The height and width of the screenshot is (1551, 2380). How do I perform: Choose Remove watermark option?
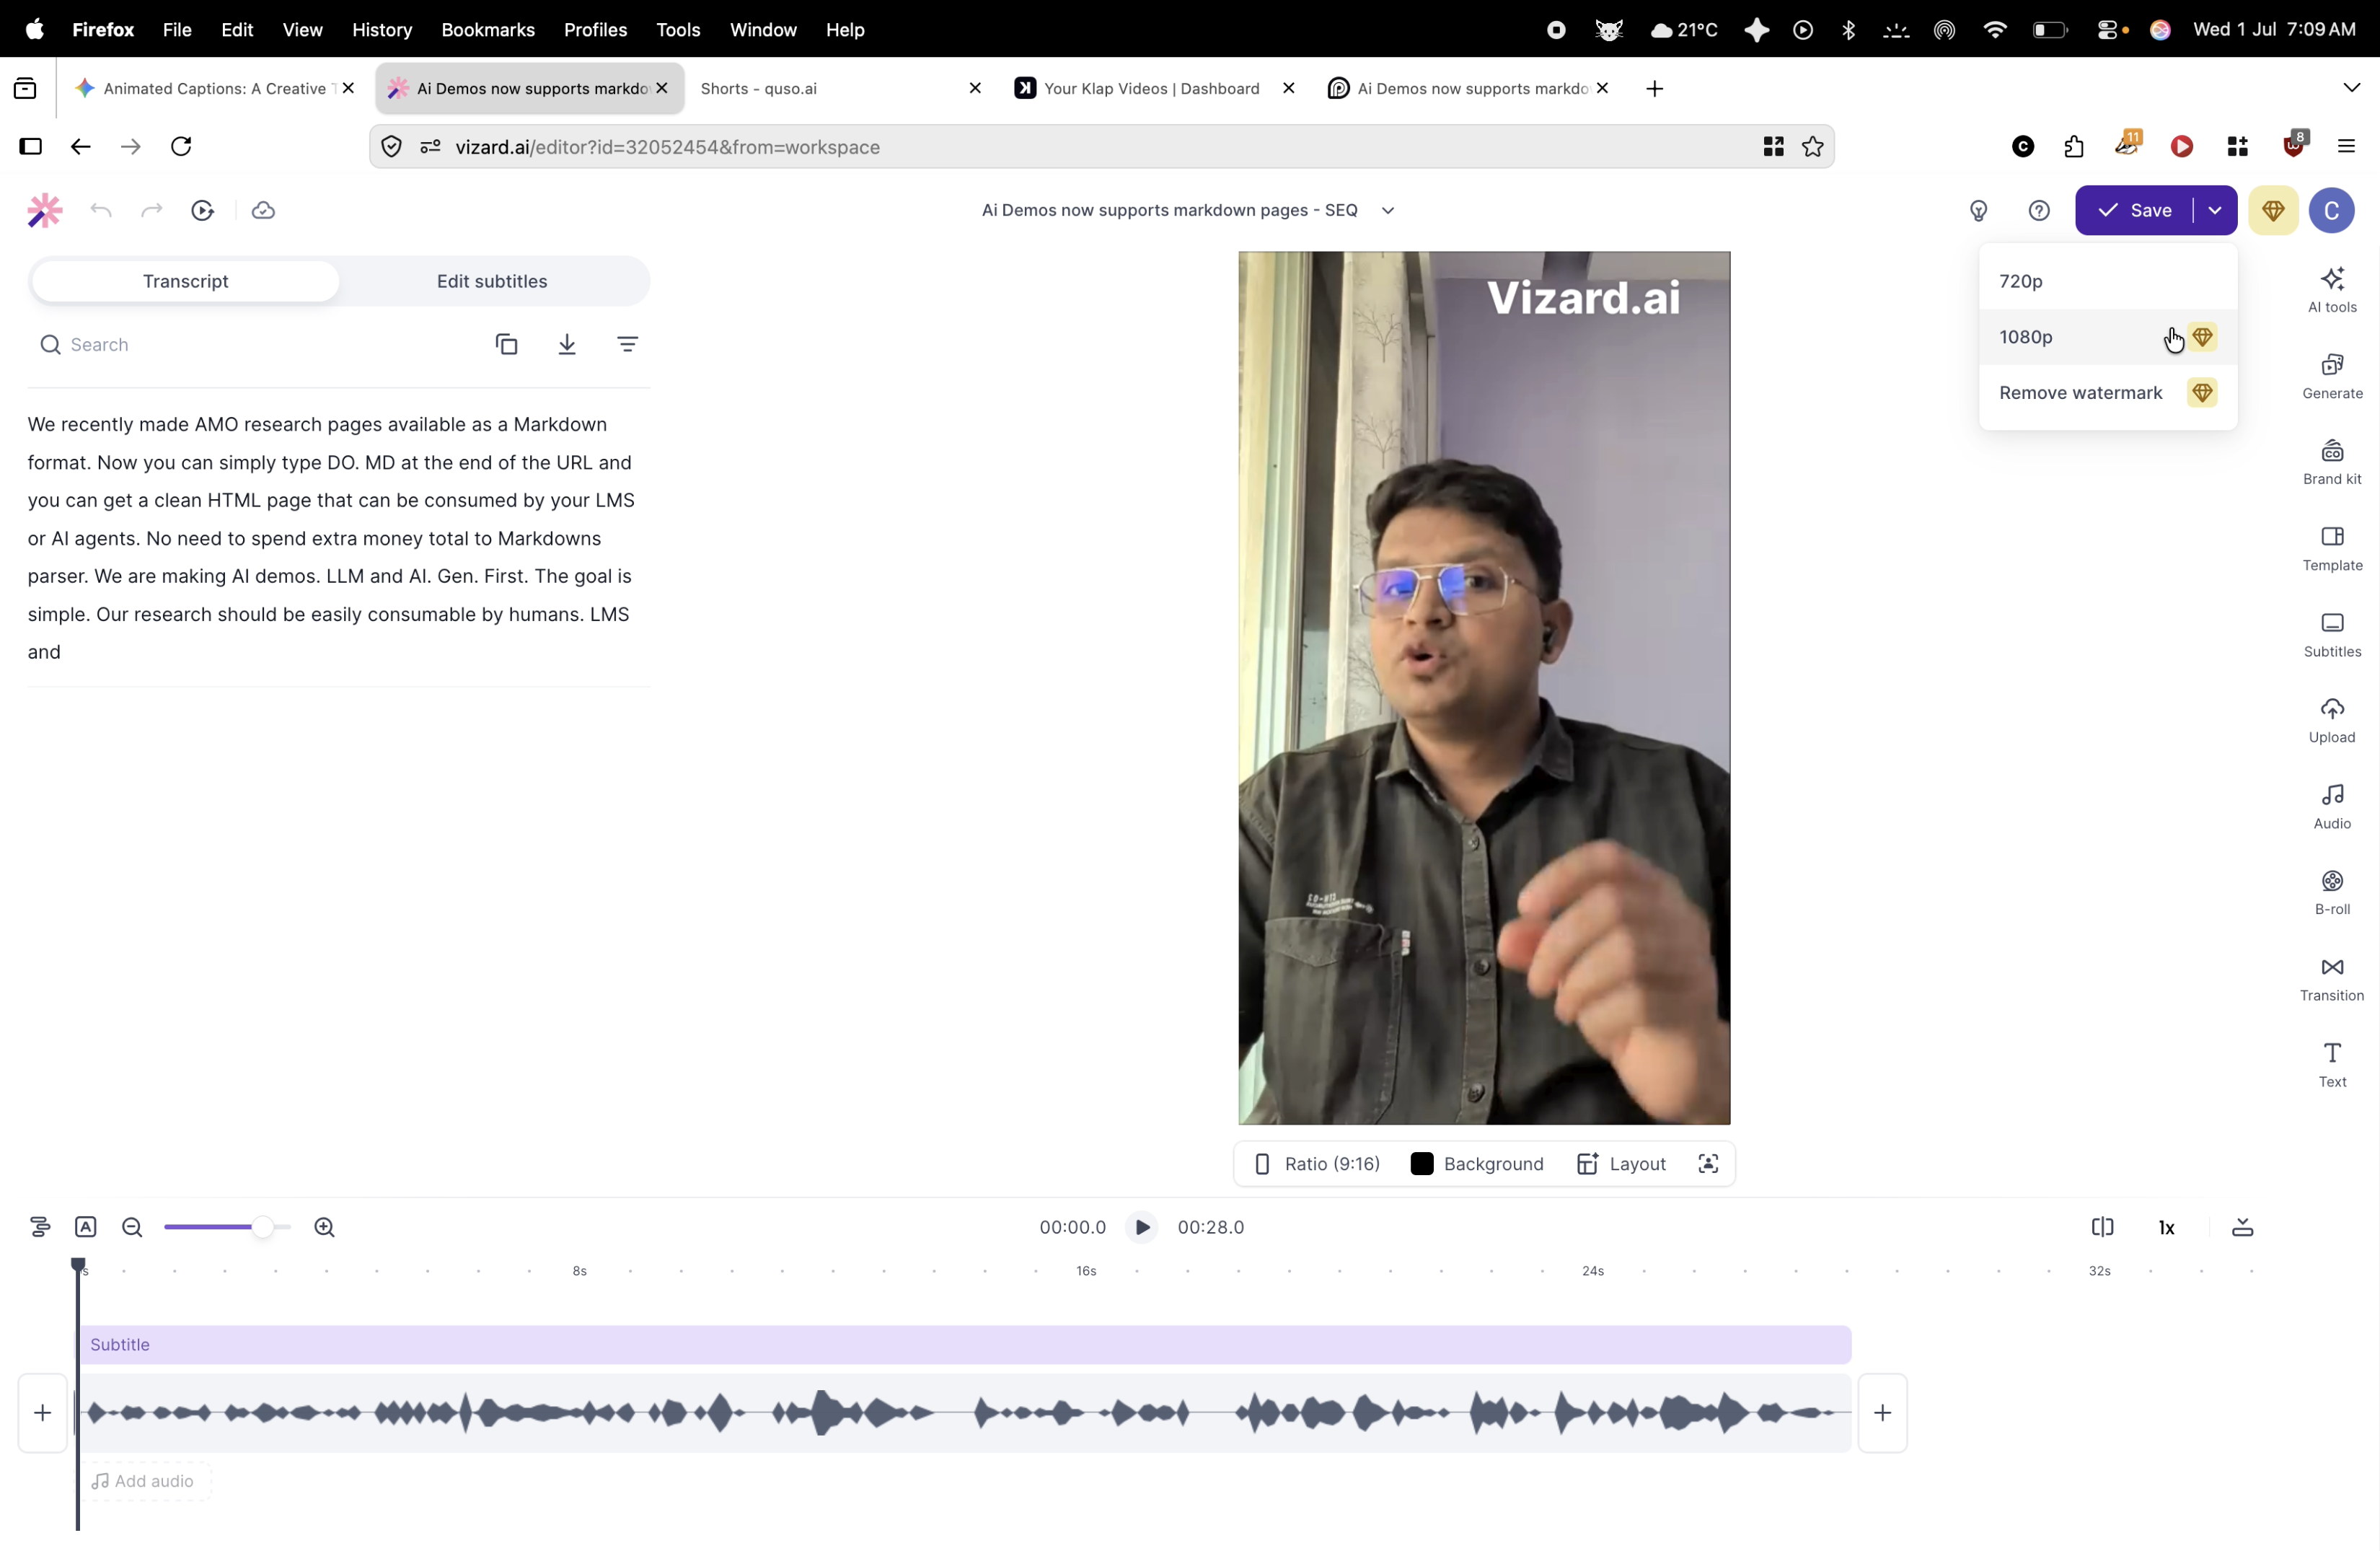coord(2107,393)
